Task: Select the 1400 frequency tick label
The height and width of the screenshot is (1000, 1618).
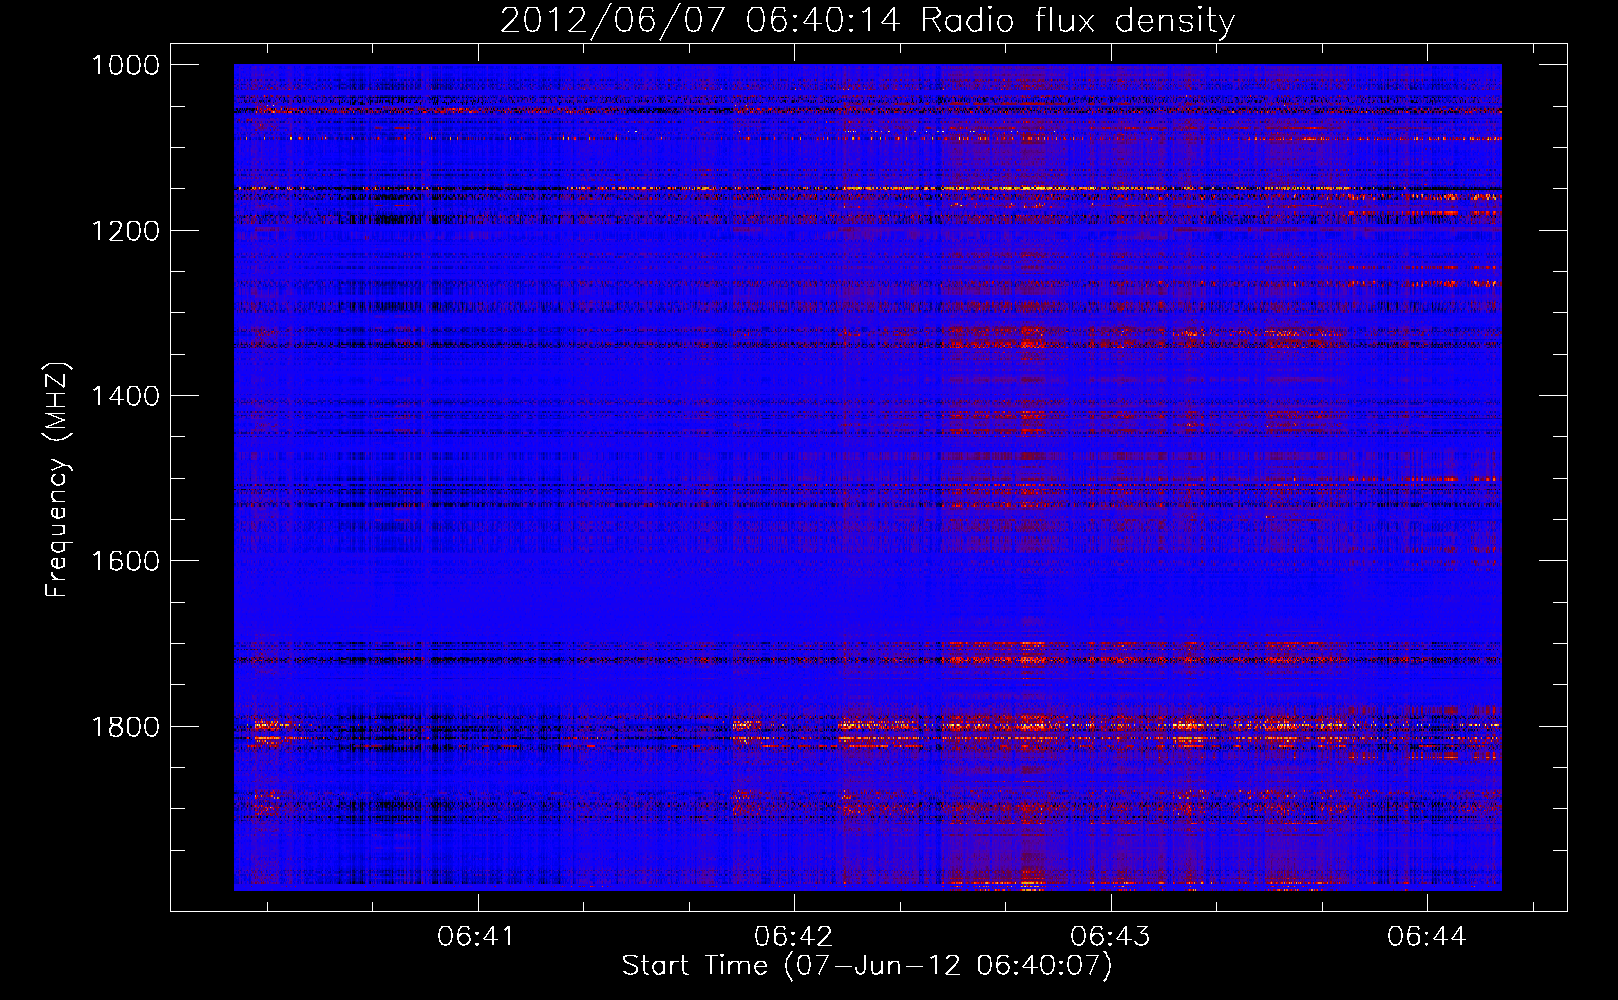Action: [125, 396]
